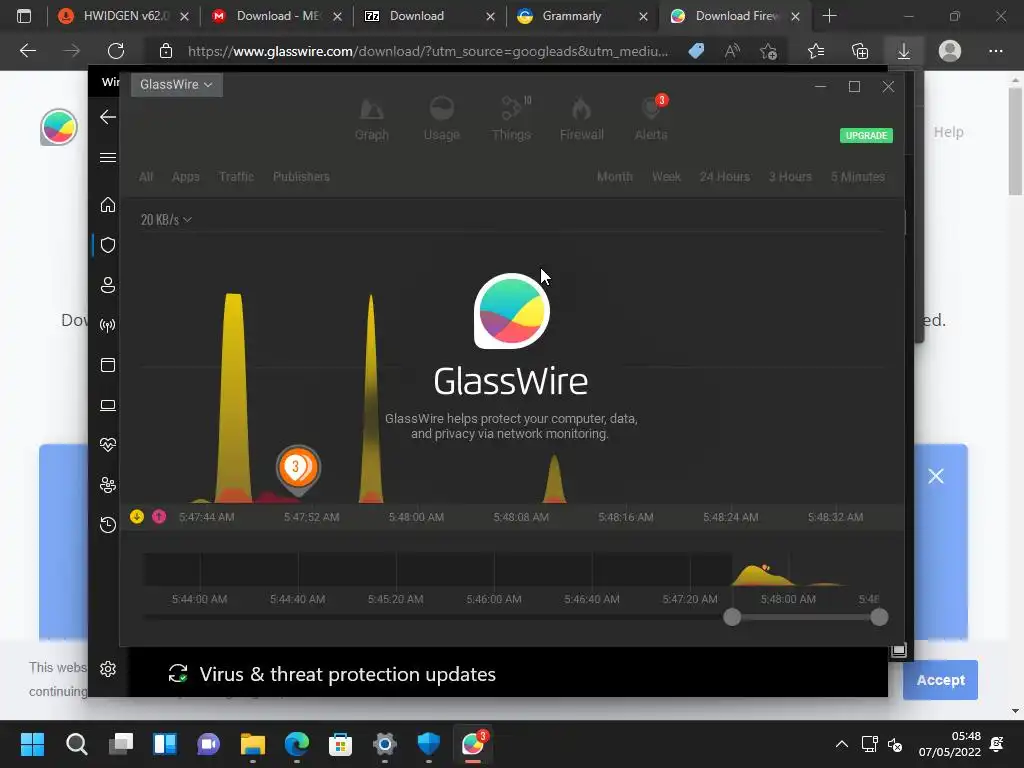
Task: Switch to HWIDGEN v62 browser tab
Action: [121, 16]
